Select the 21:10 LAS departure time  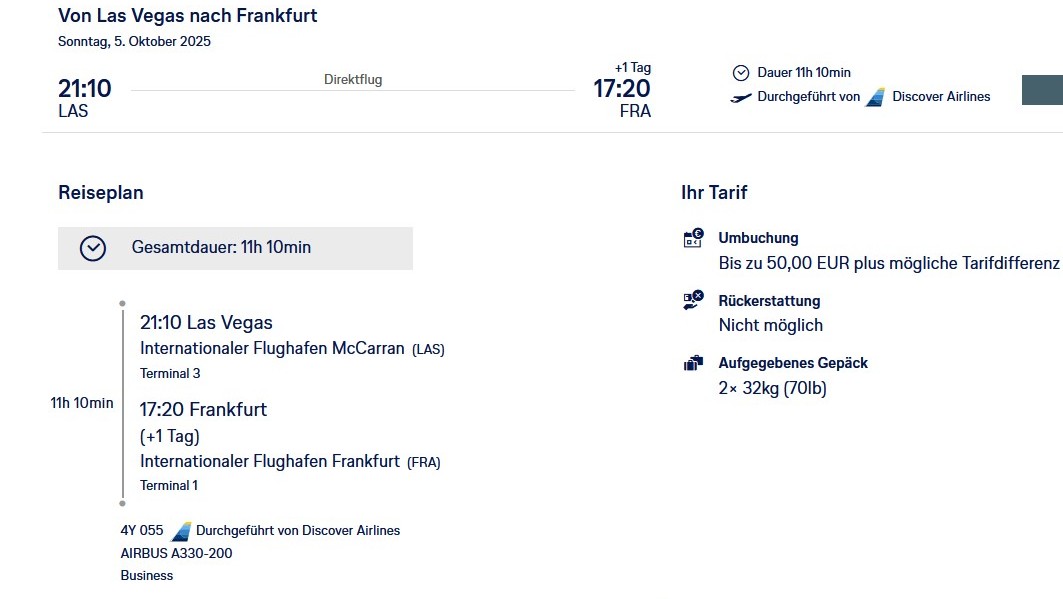tap(85, 89)
